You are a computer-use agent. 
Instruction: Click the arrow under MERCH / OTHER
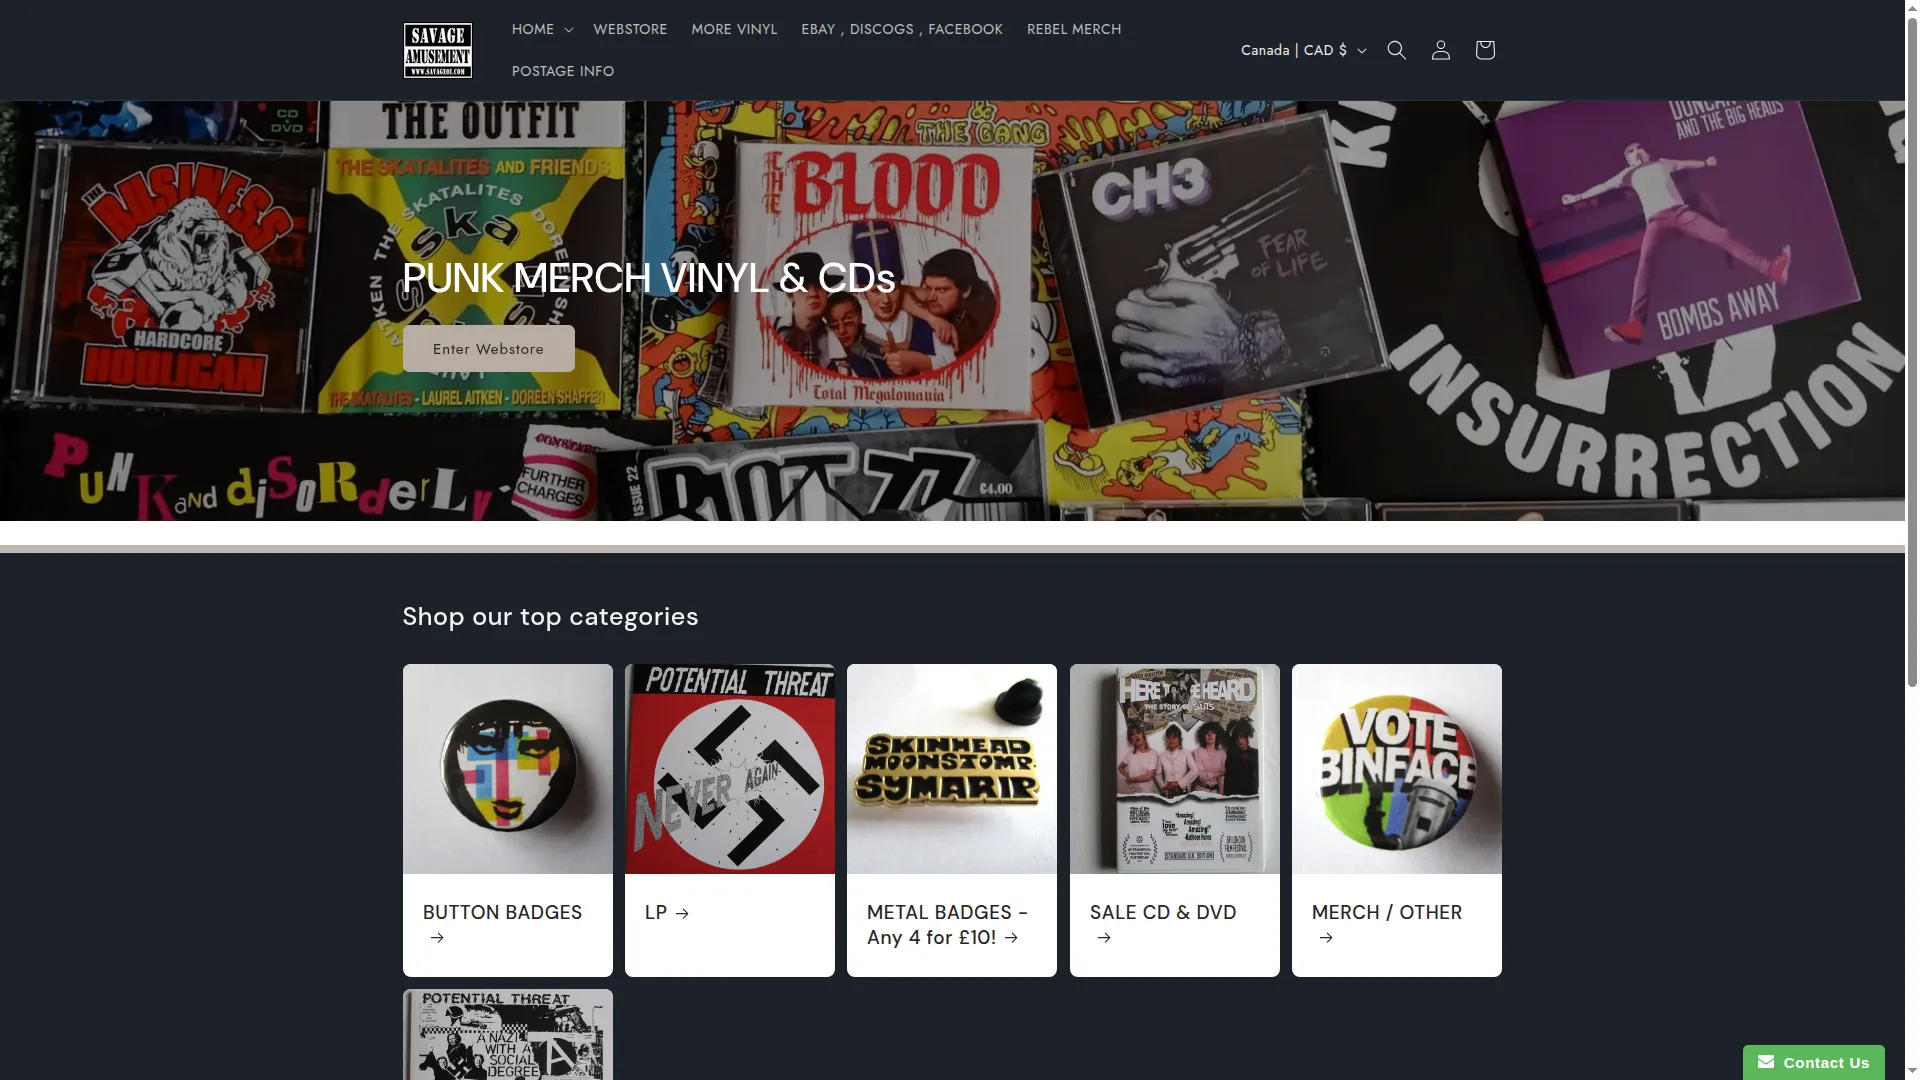coord(1325,938)
